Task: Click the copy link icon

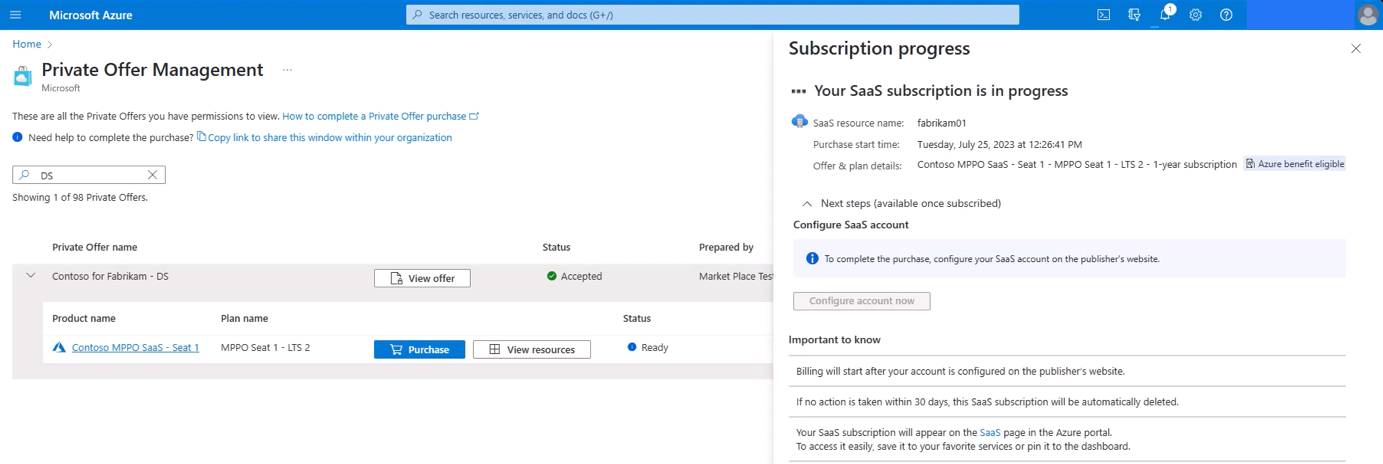Action: [202, 137]
